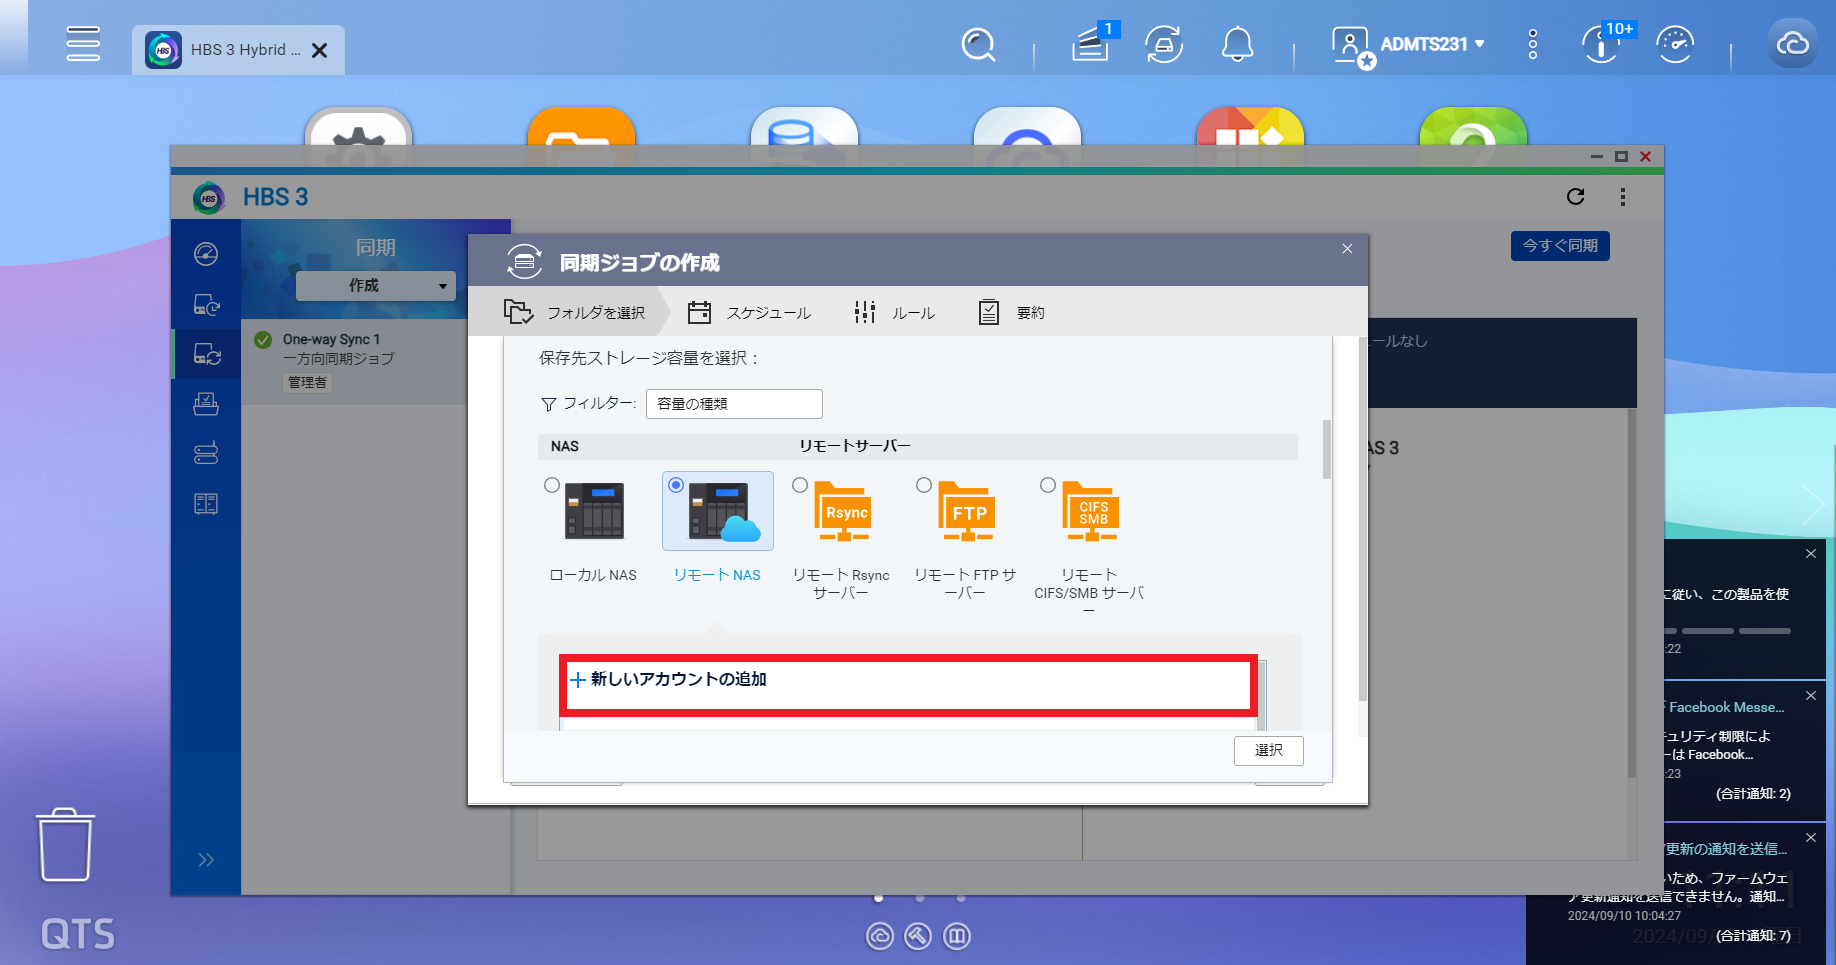Viewport: 1836px width, 965px height.
Task: Go to the ルール step tab
Action: tap(894, 313)
